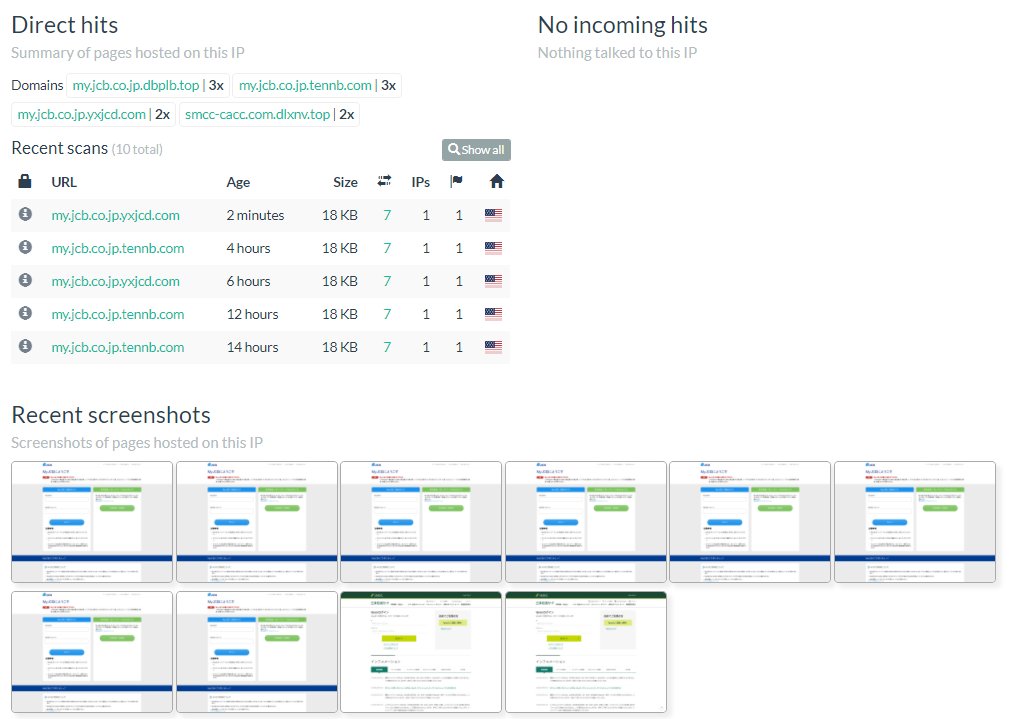The height and width of the screenshot is (719, 1020).
Task: Open domain tag my.jcb.co.jp.yxjcd.com
Action: [x=82, y=115]
